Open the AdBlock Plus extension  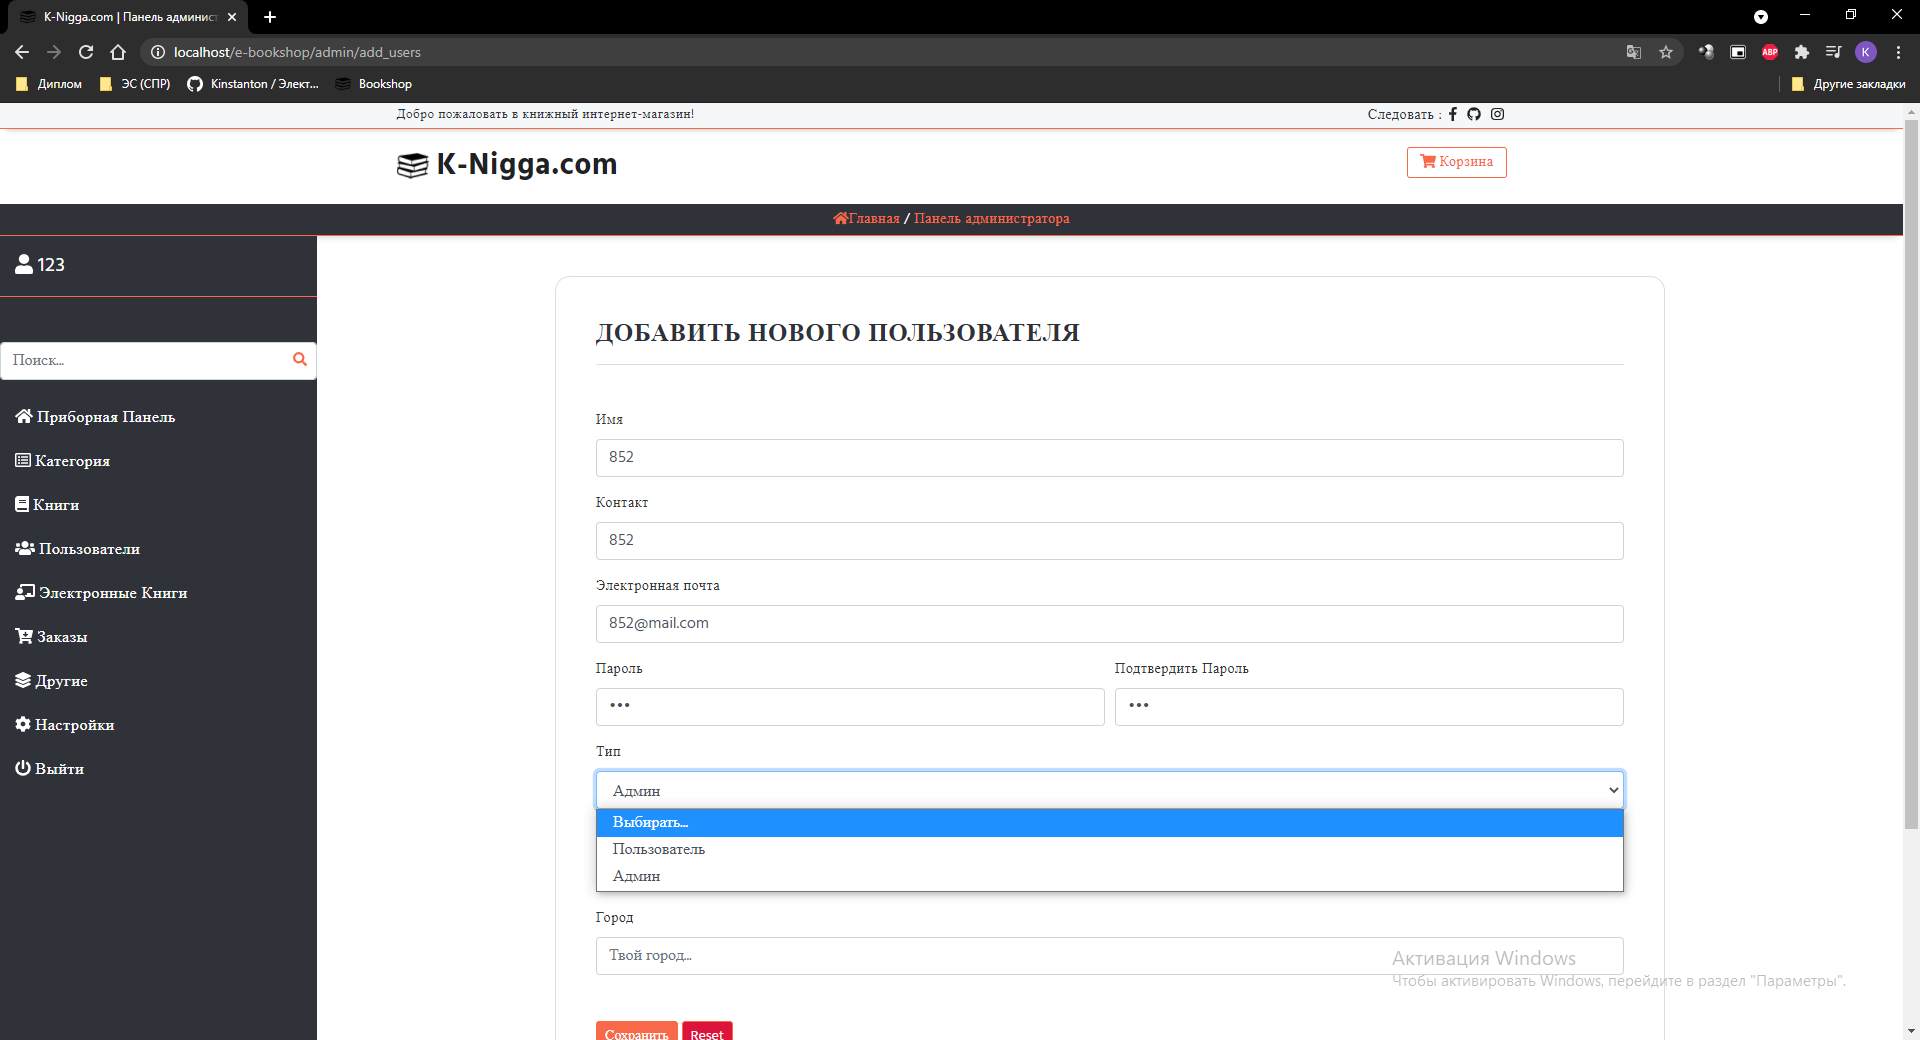pos(1770,52)
